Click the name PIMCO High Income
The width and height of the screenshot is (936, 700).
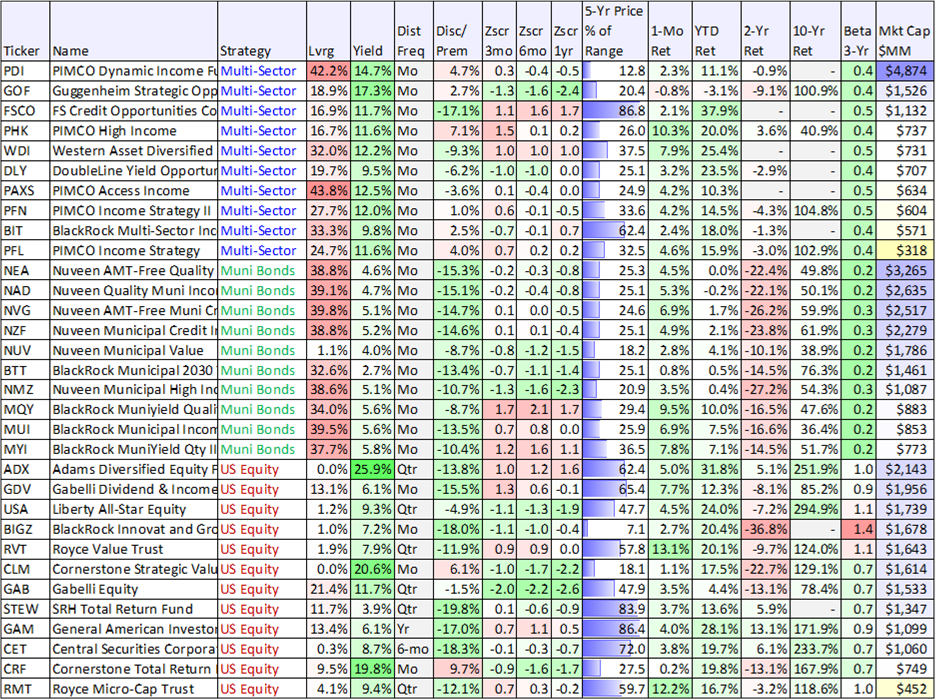[x=114, y=131]
